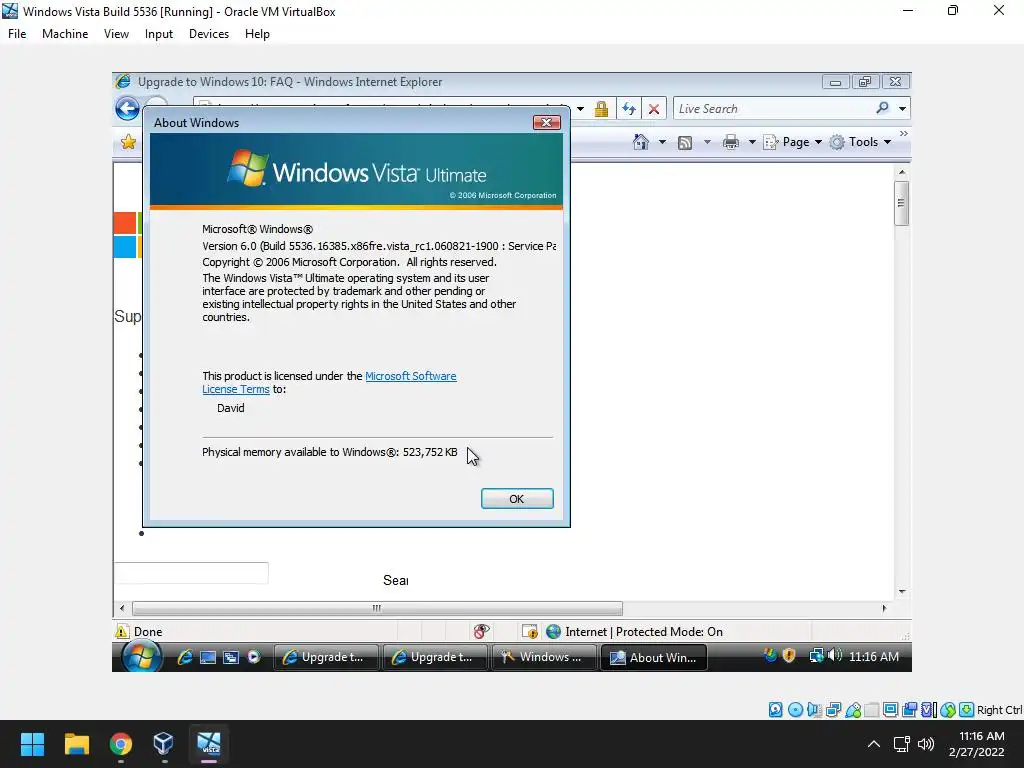Close the About Windows dialog
Image resolution: width=1024 pixels, height=768 pixels.
click(x=547, y=122)
